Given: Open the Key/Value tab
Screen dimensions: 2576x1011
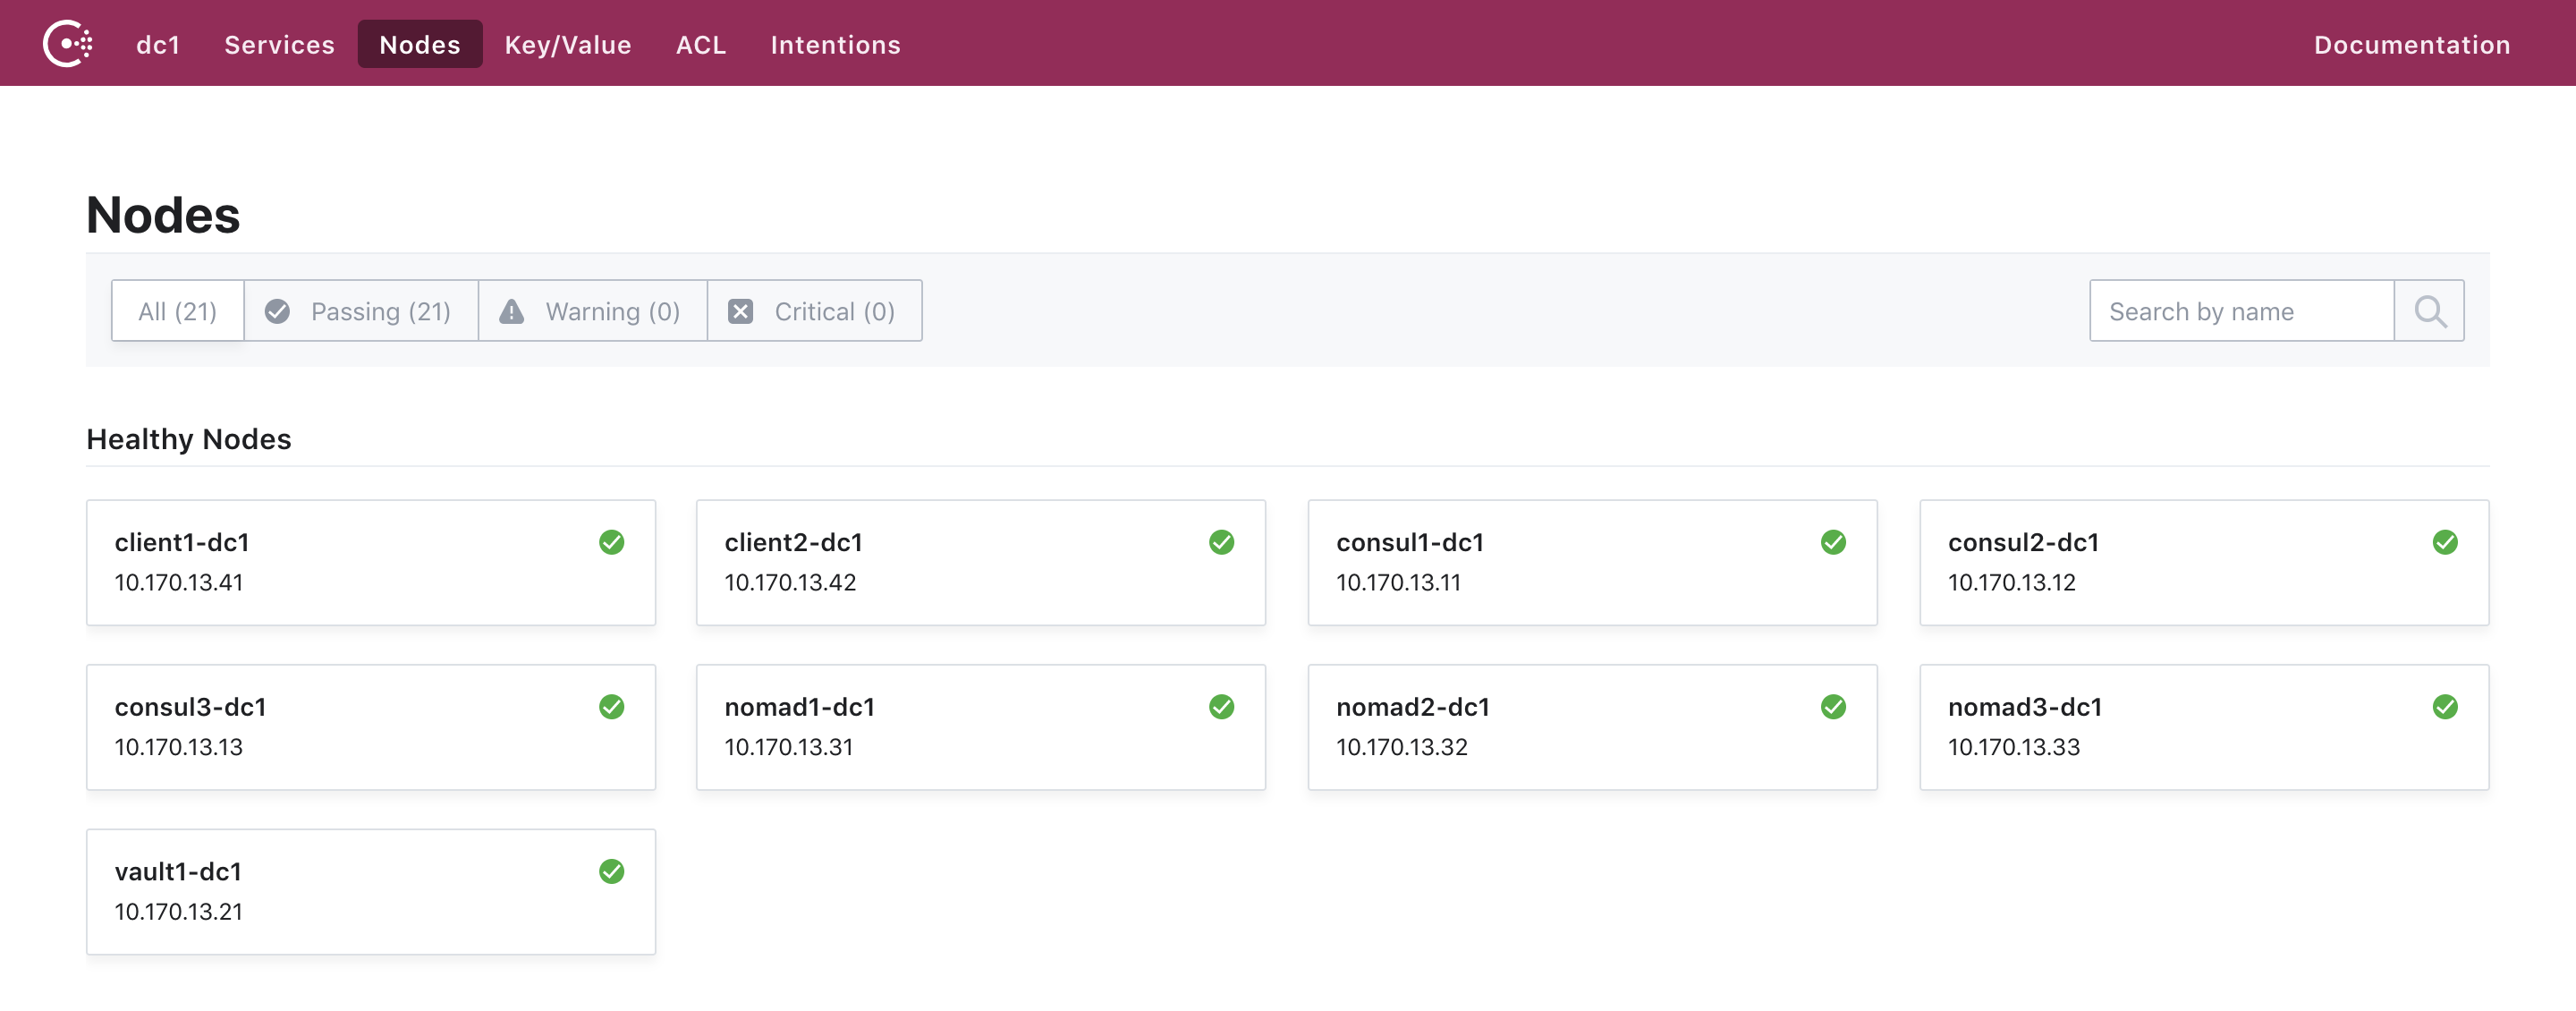Looking at the screenshot, I should pyautogui.click(x=567, y=45).
